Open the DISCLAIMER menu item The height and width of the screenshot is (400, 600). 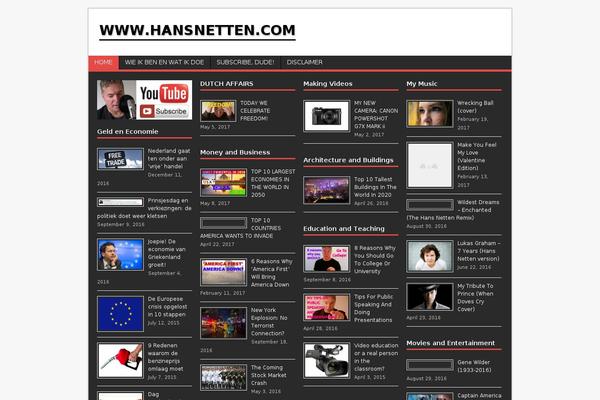tap(305, 62)
